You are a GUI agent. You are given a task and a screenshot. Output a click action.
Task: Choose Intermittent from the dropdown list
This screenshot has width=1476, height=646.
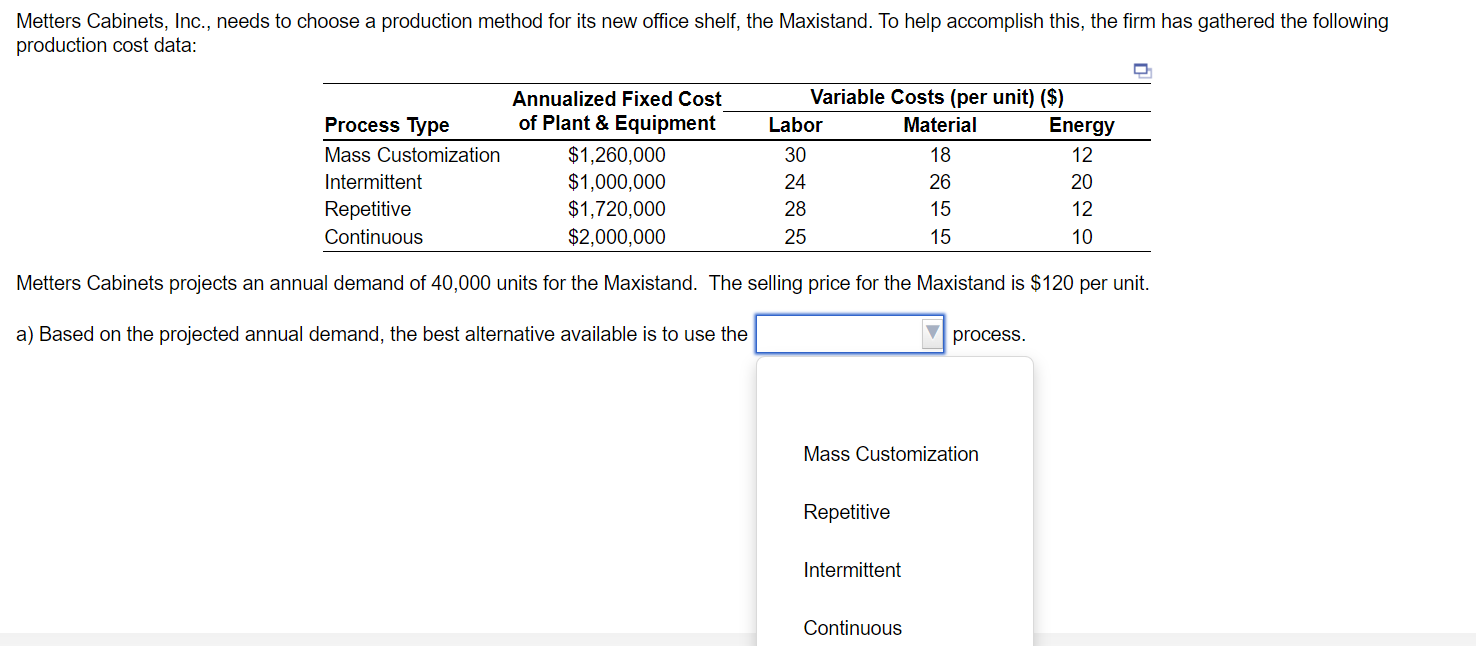(x=852, y=570)
